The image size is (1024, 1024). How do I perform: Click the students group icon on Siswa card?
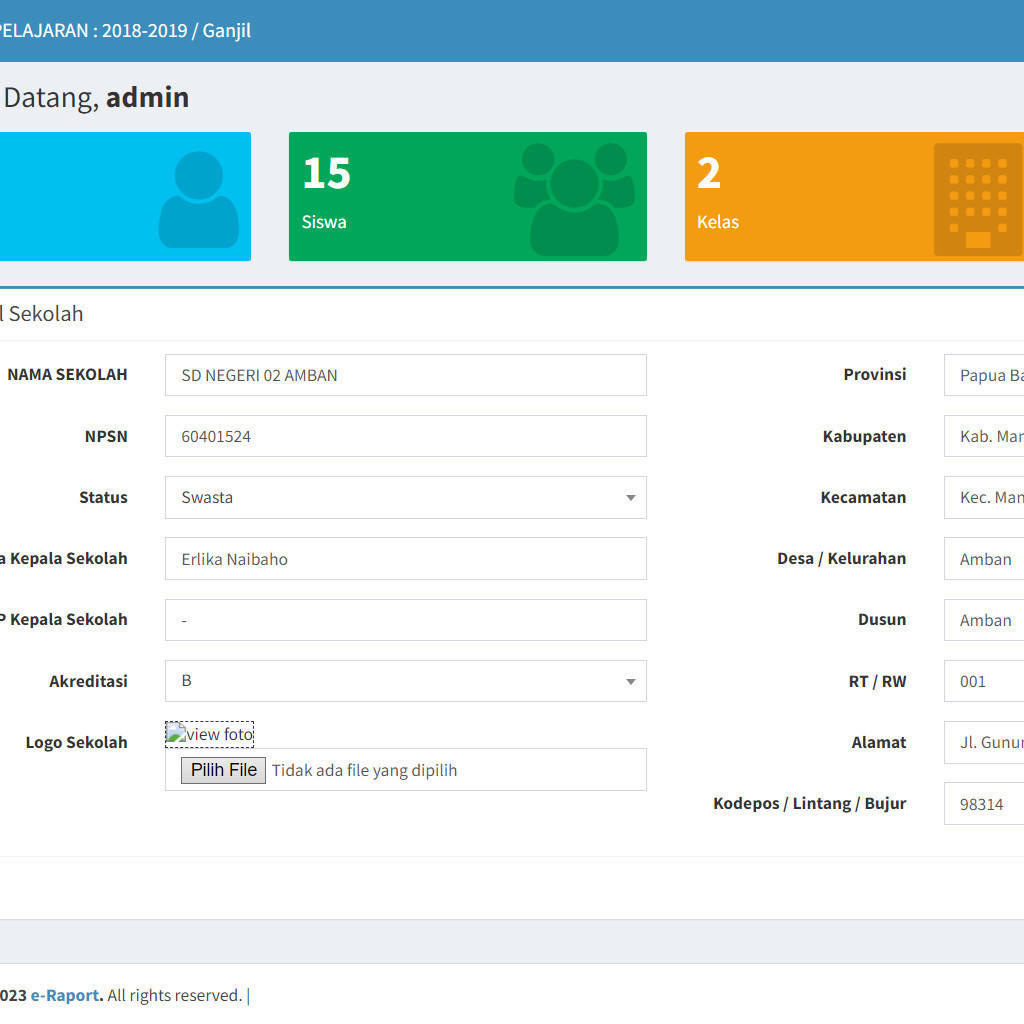tap(574, 199)
